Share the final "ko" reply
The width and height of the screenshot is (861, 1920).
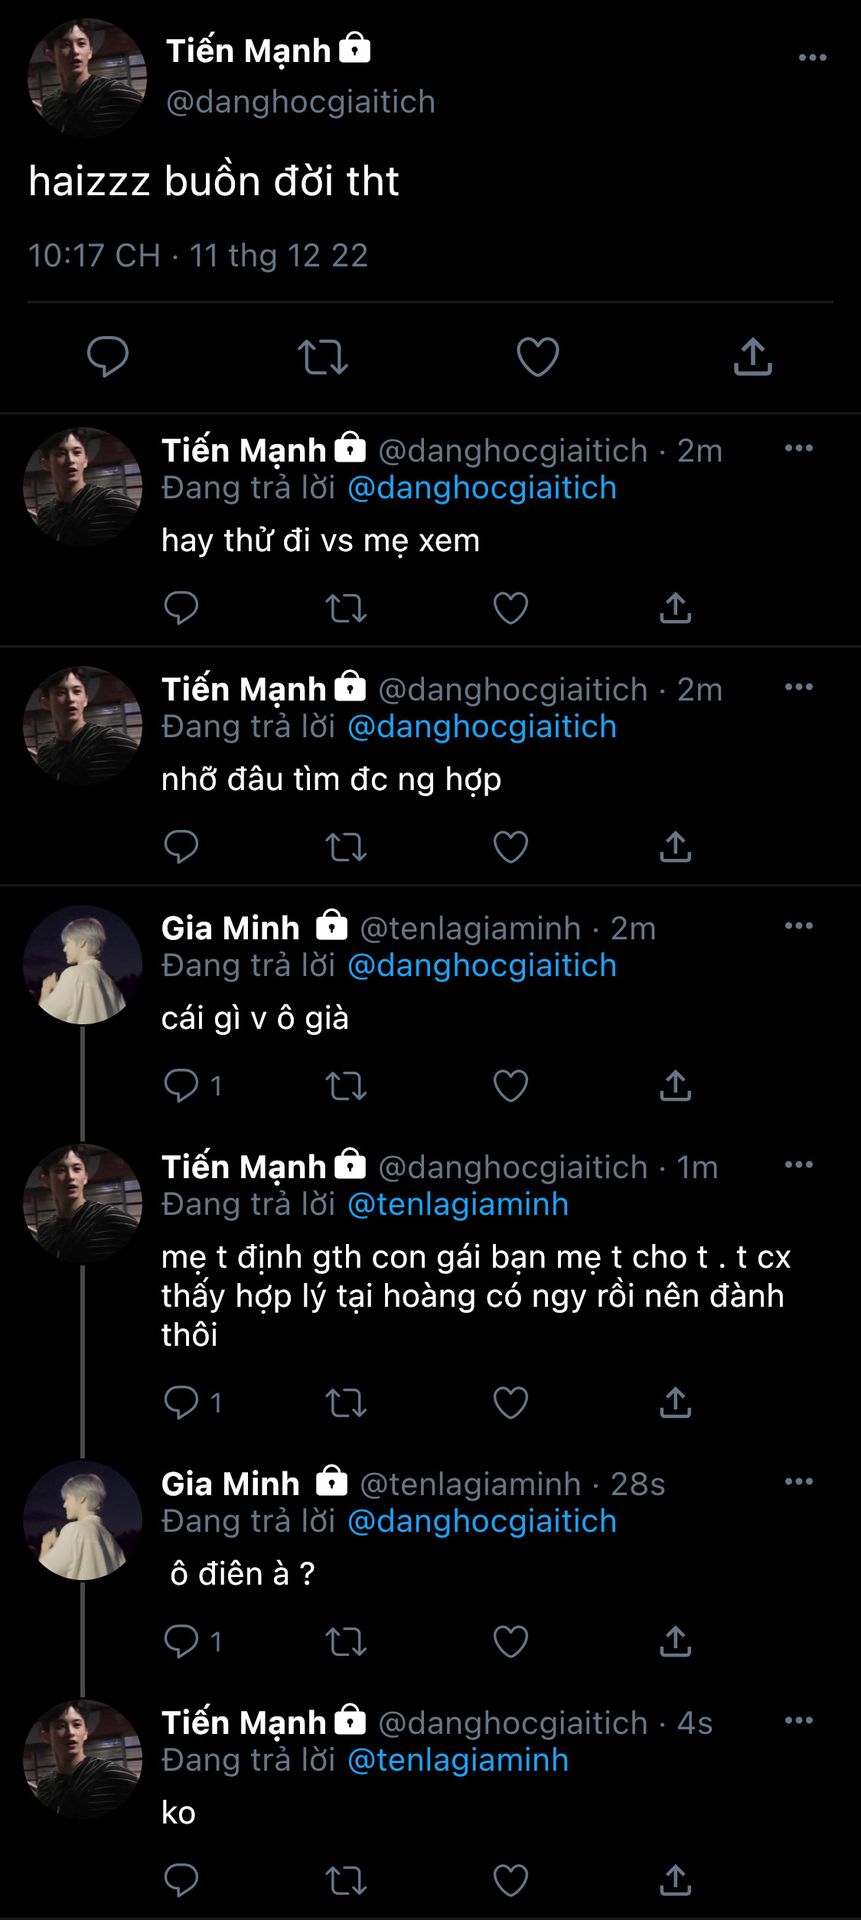pyautogui.click(x=675, y=1880)
